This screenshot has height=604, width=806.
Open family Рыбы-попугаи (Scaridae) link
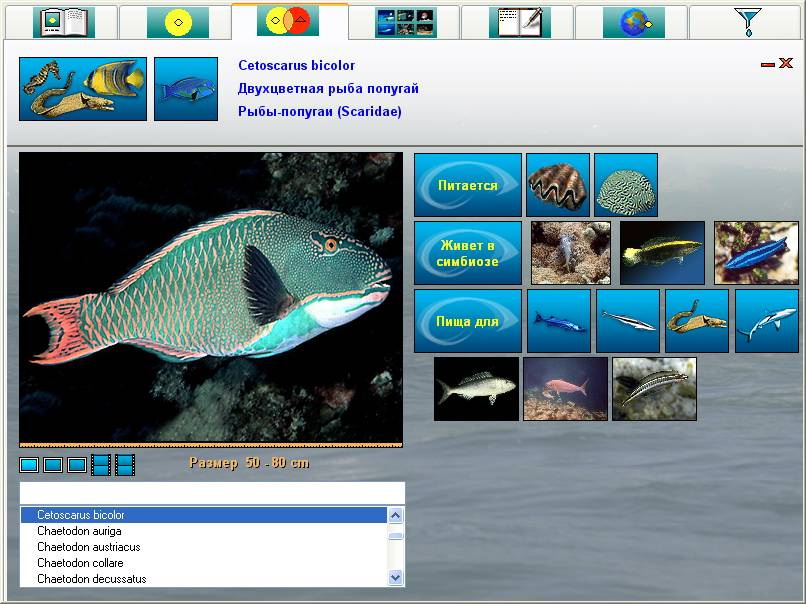320,112
